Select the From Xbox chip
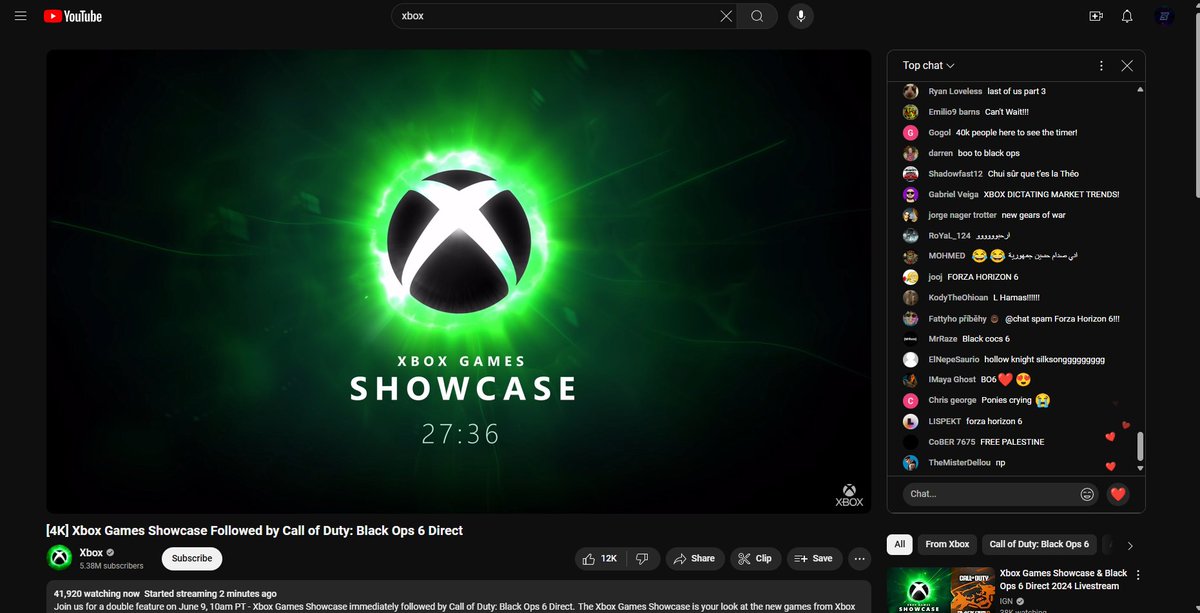Viewport: 1200px width, 613px height. click(947, 544)
